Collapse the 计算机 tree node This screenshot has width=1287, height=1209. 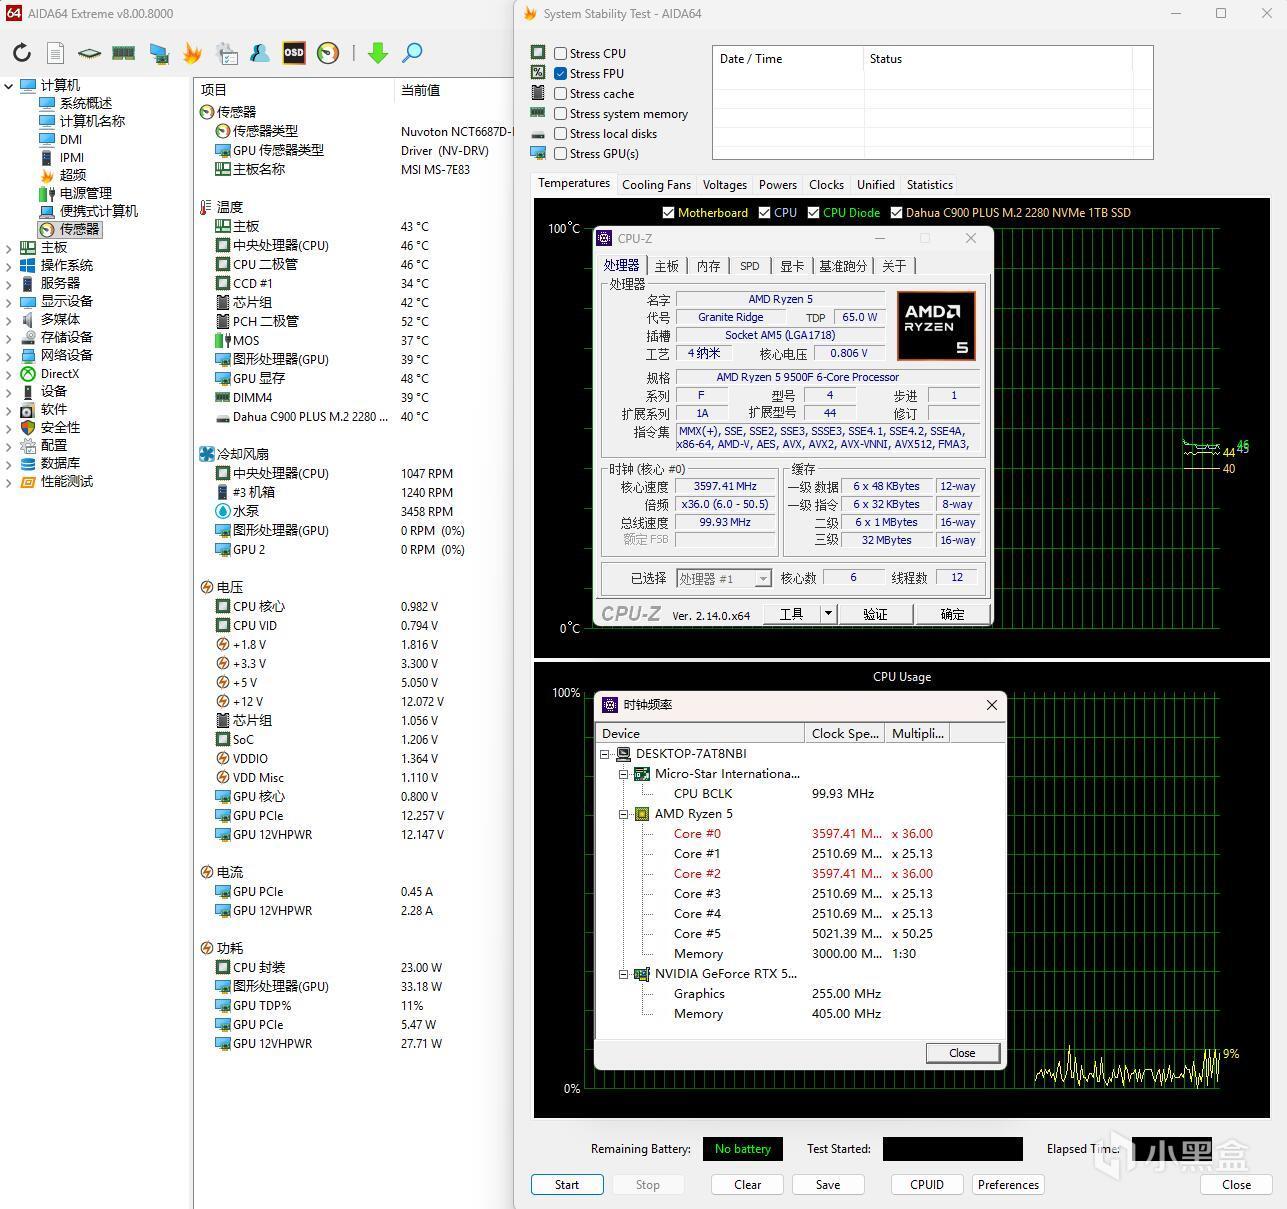coord(9,86)
